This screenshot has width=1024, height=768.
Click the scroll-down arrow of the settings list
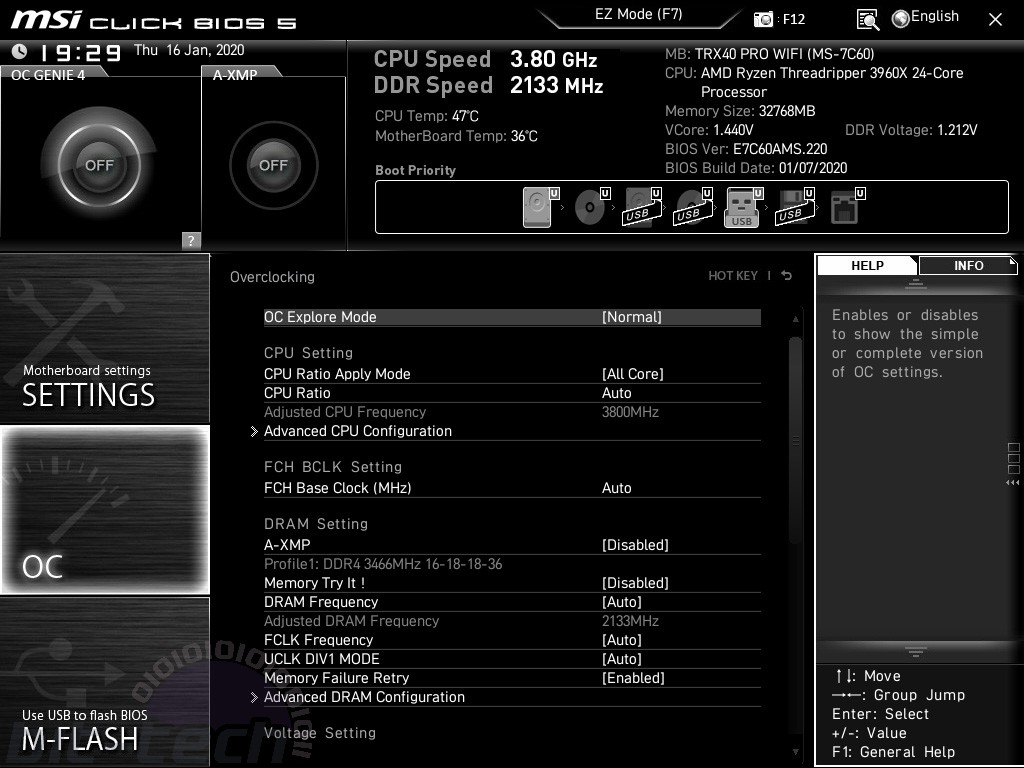(x=795, y=752)
